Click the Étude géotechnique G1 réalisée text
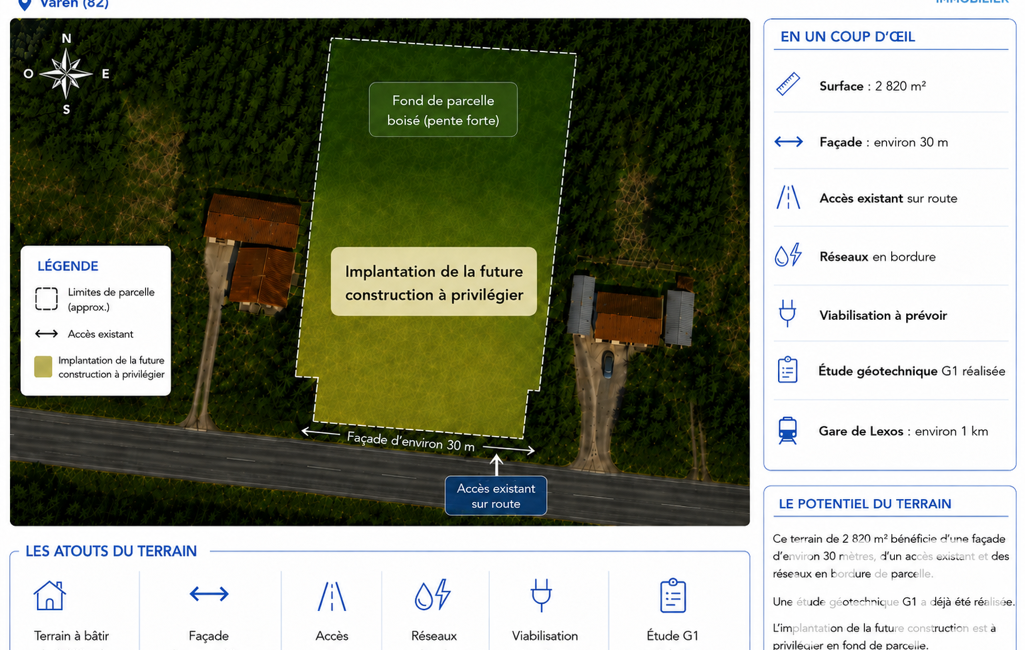The image size is (1025, 650). (912, 371)
